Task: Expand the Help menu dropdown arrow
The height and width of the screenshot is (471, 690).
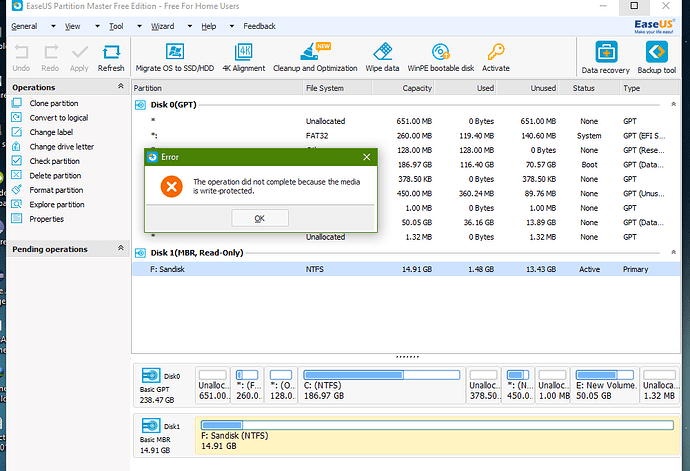Action: tap(232, 26)
